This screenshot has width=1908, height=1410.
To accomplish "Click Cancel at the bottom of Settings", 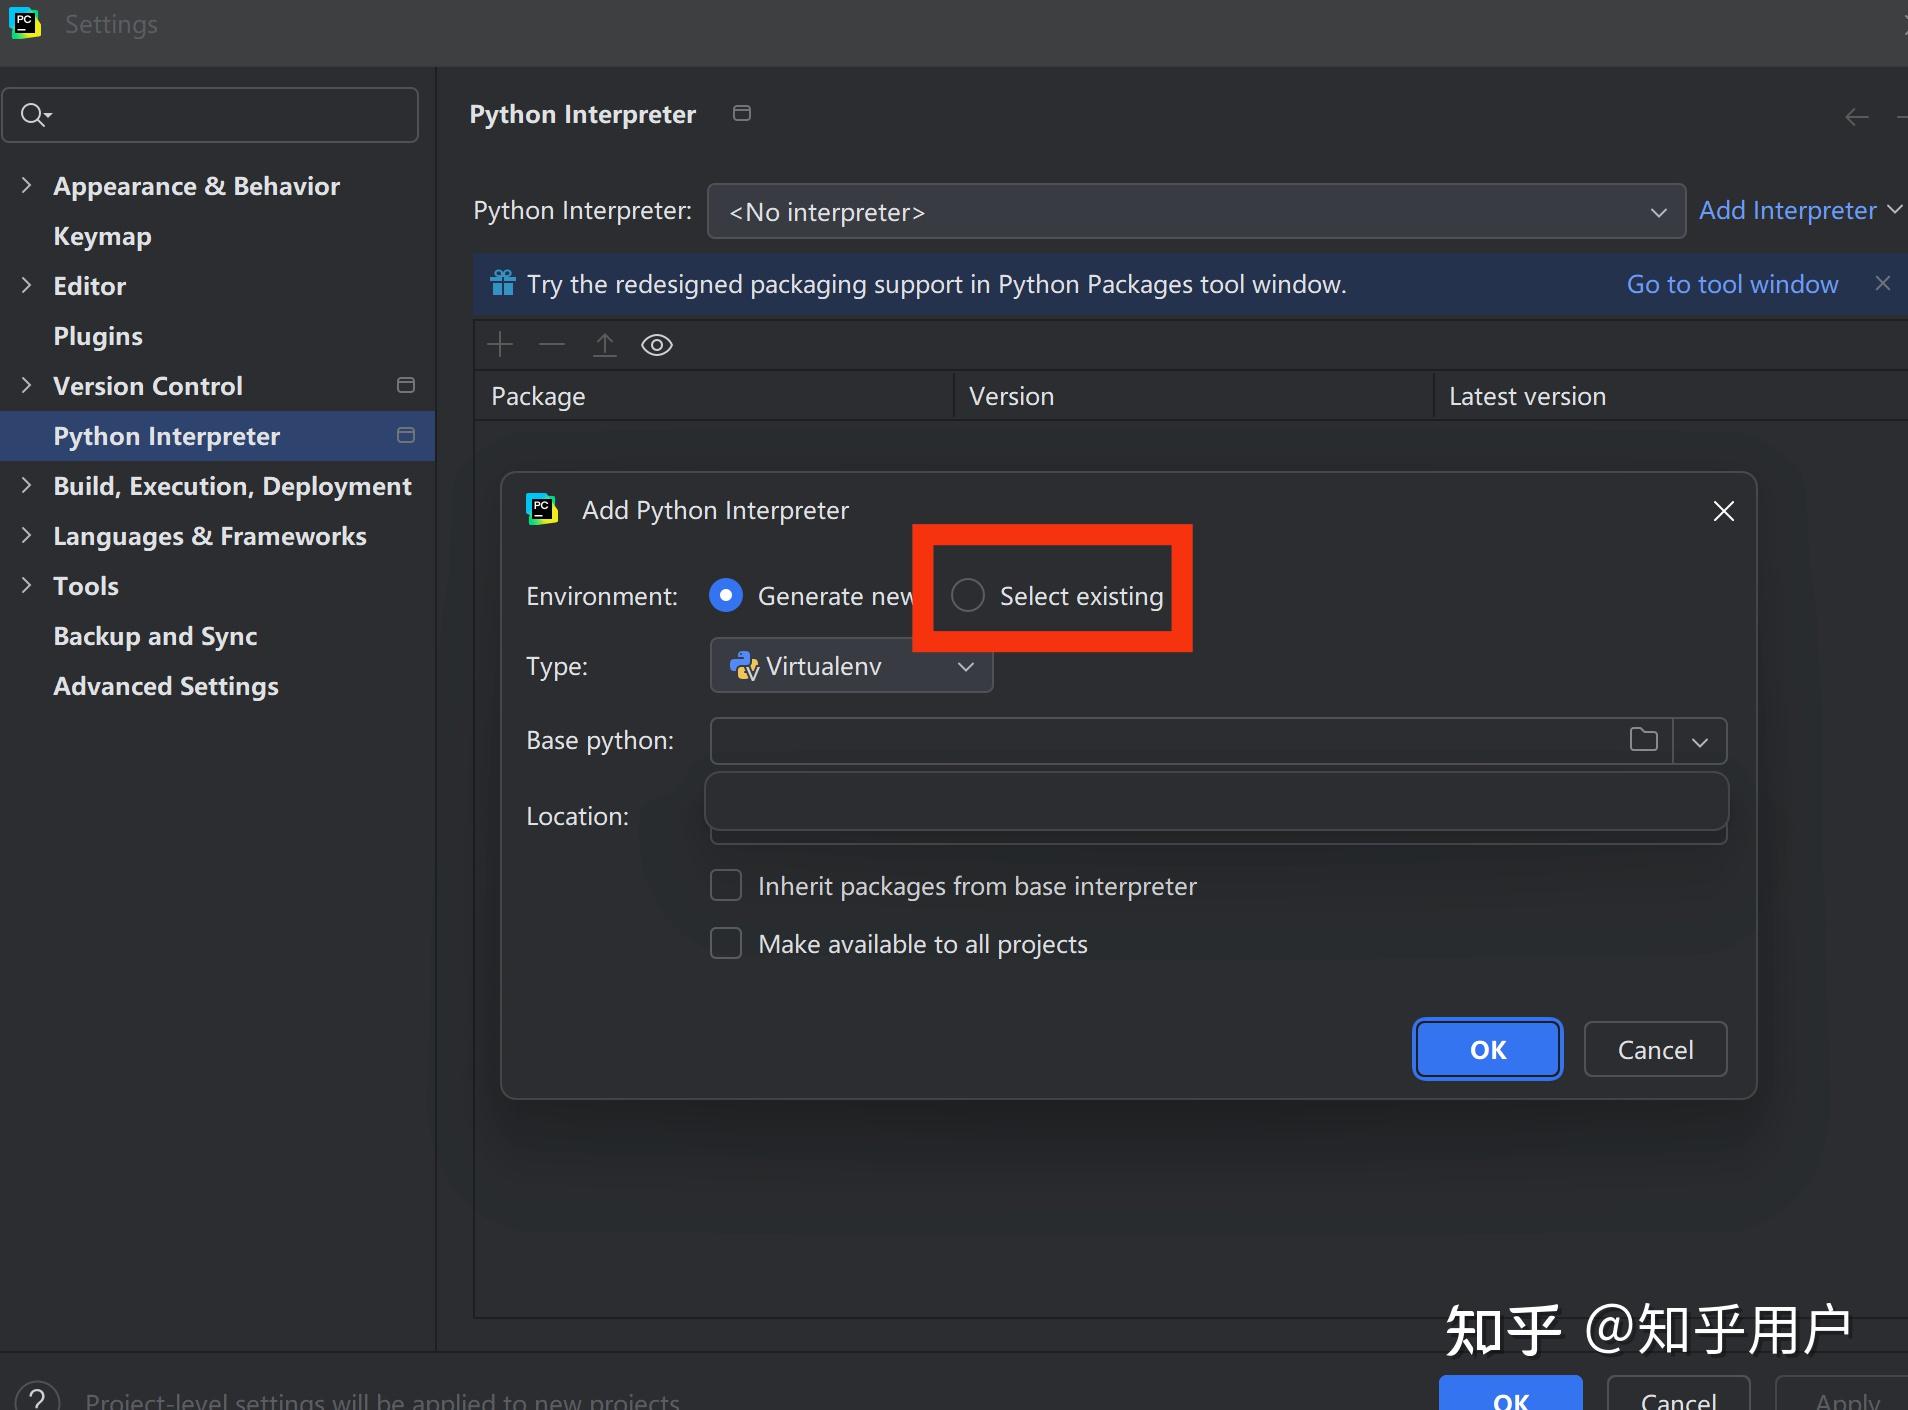I will click(1679, 1394).
